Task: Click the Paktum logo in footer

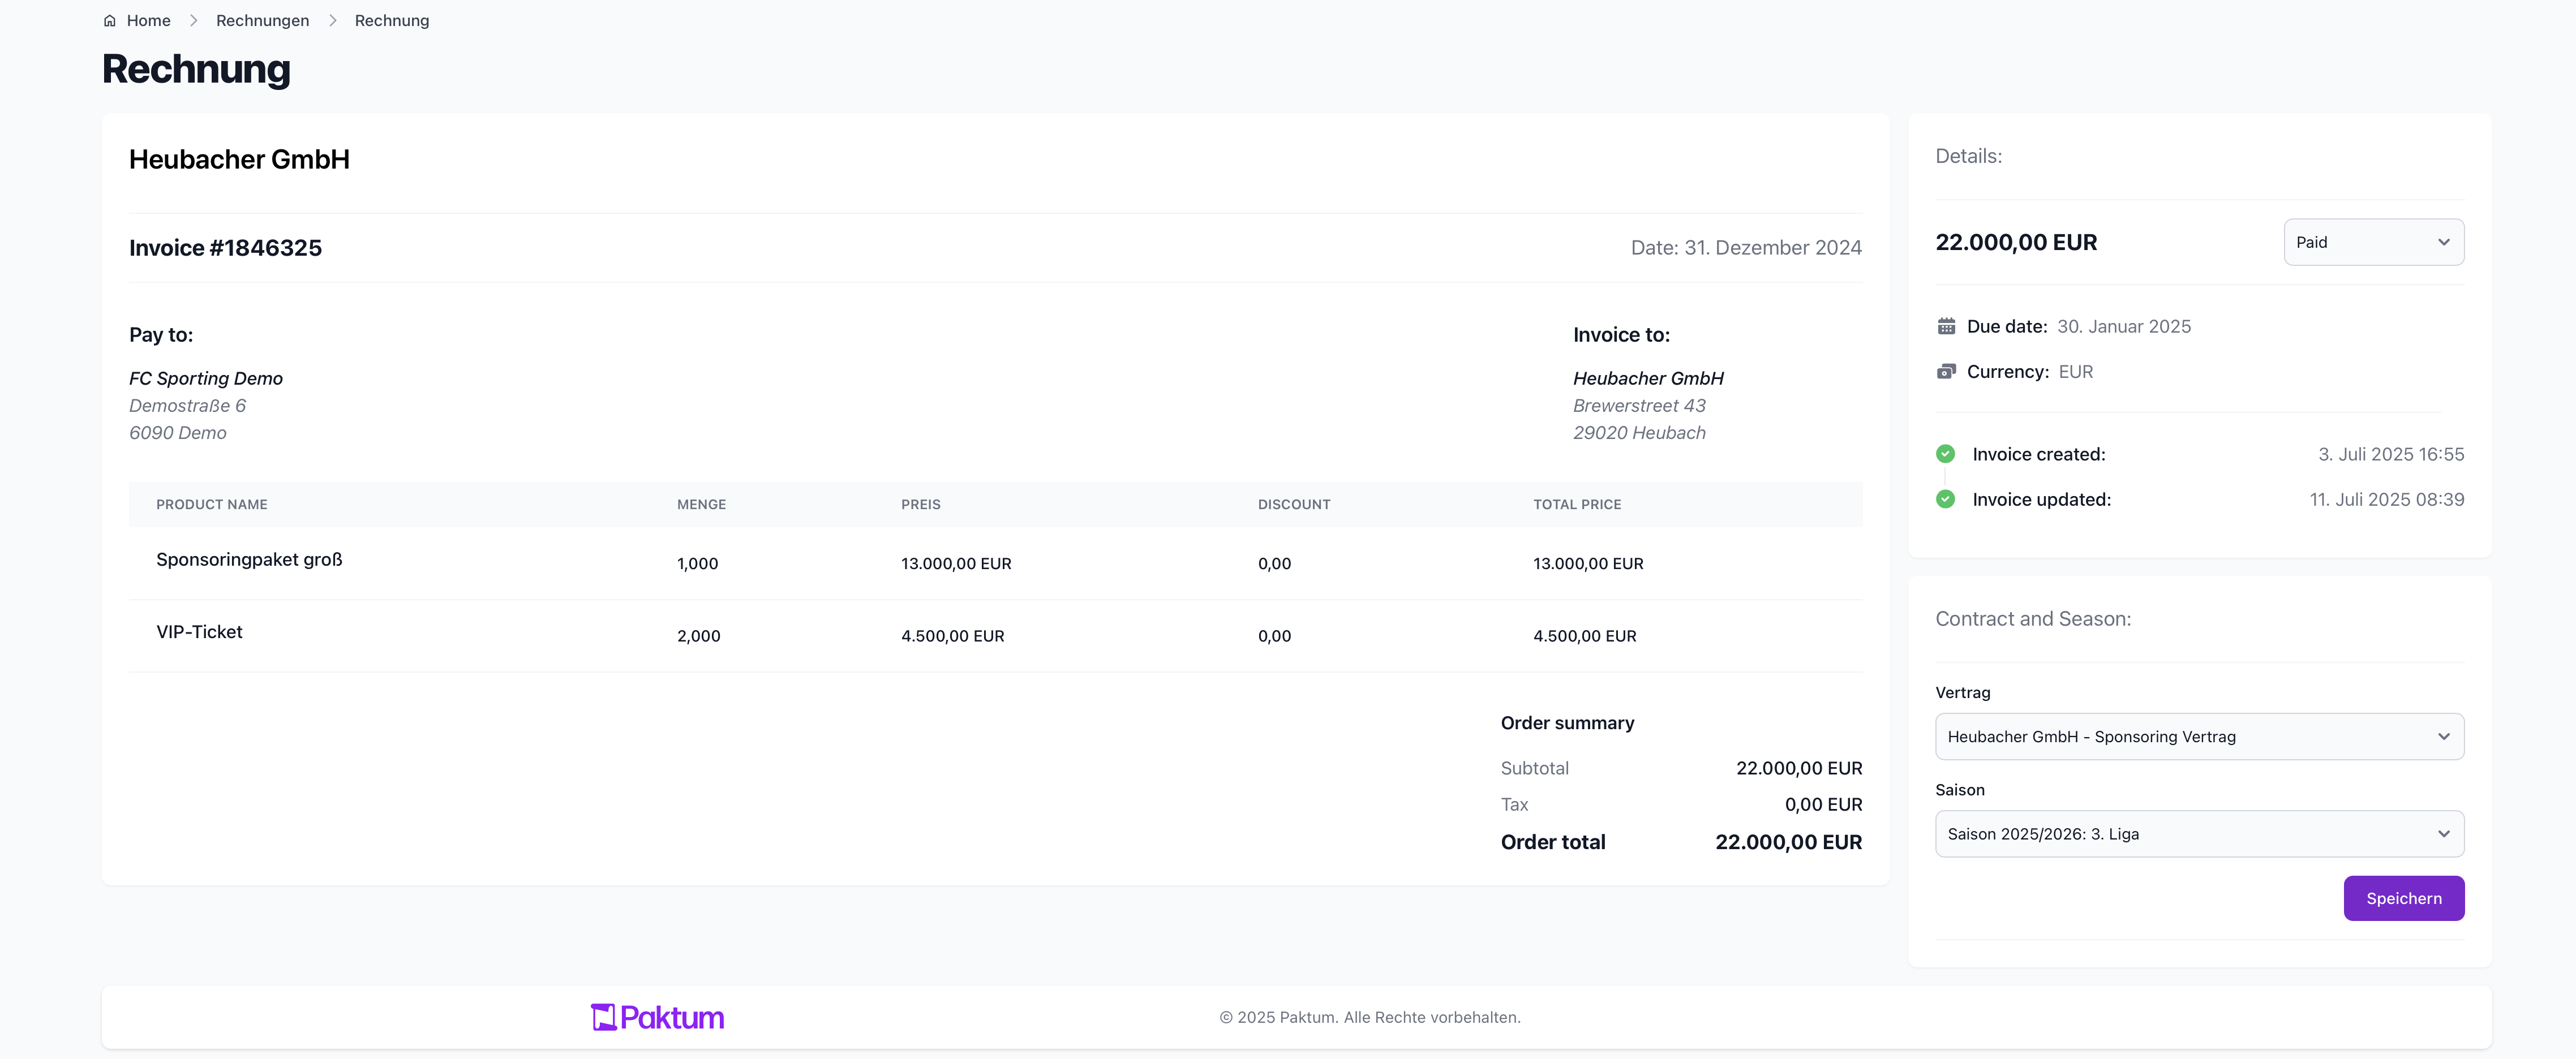Action: [657, 1017]
